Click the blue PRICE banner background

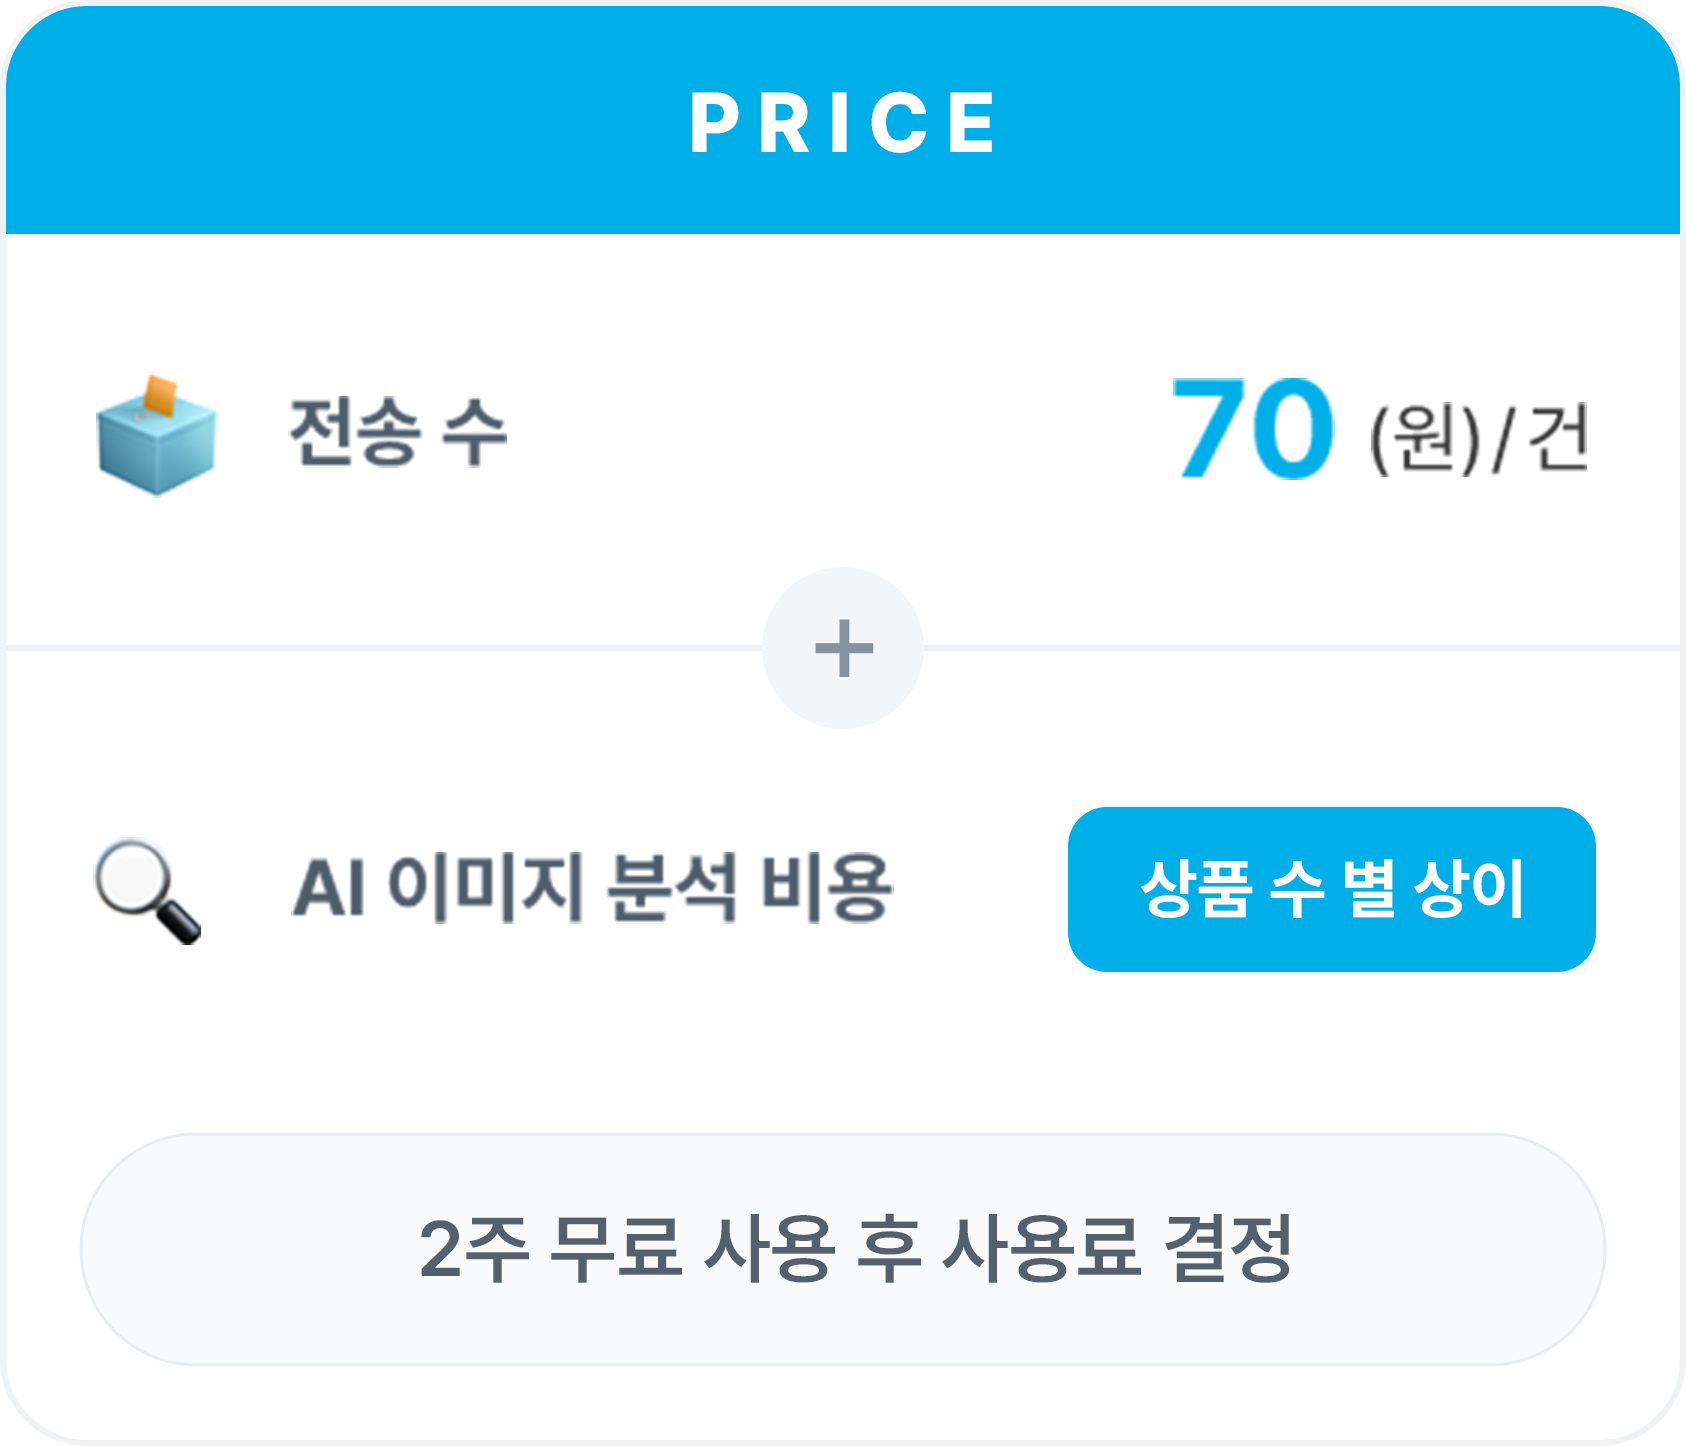[843, 120]
